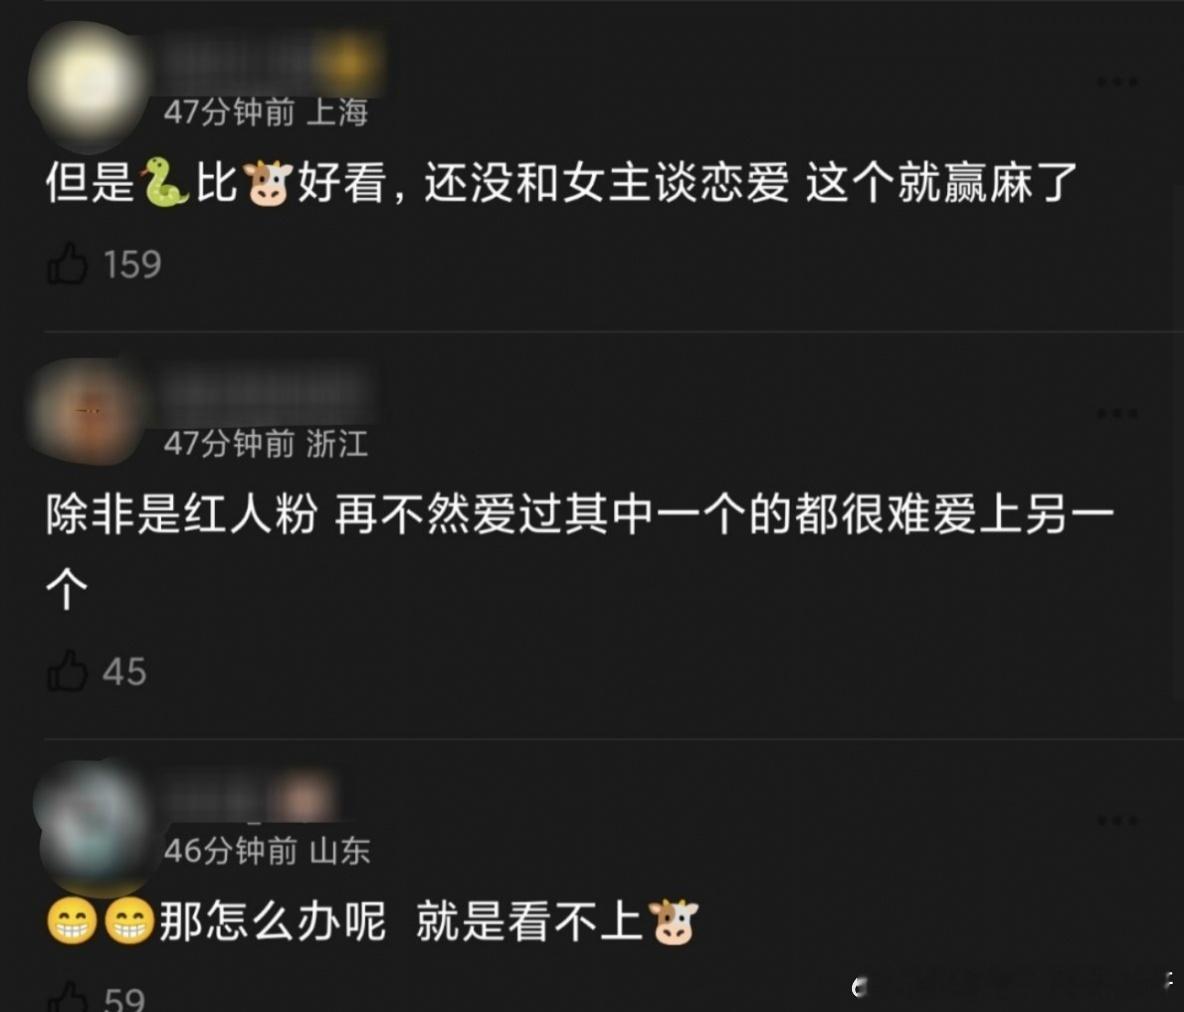Like the Shandong comment with 59 likes
Screen dimensions: 1184x1012
(68, 998)
